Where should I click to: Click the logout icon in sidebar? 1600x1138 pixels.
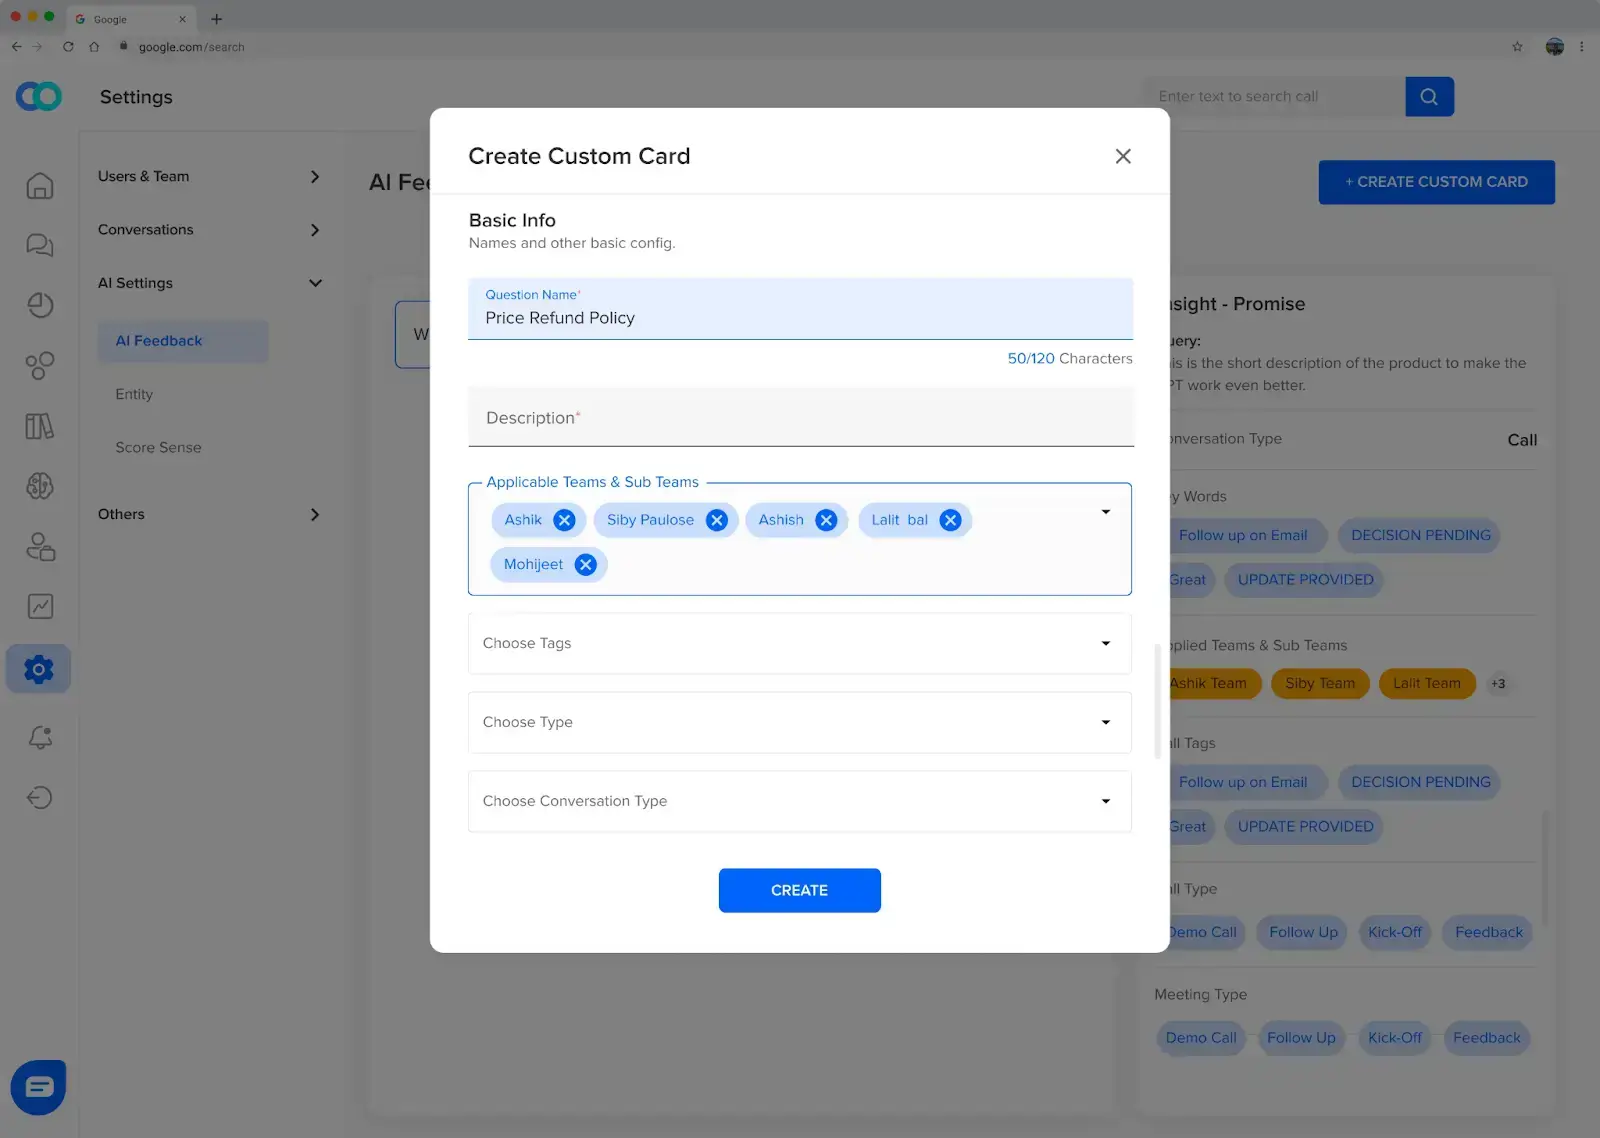(40, 797)
